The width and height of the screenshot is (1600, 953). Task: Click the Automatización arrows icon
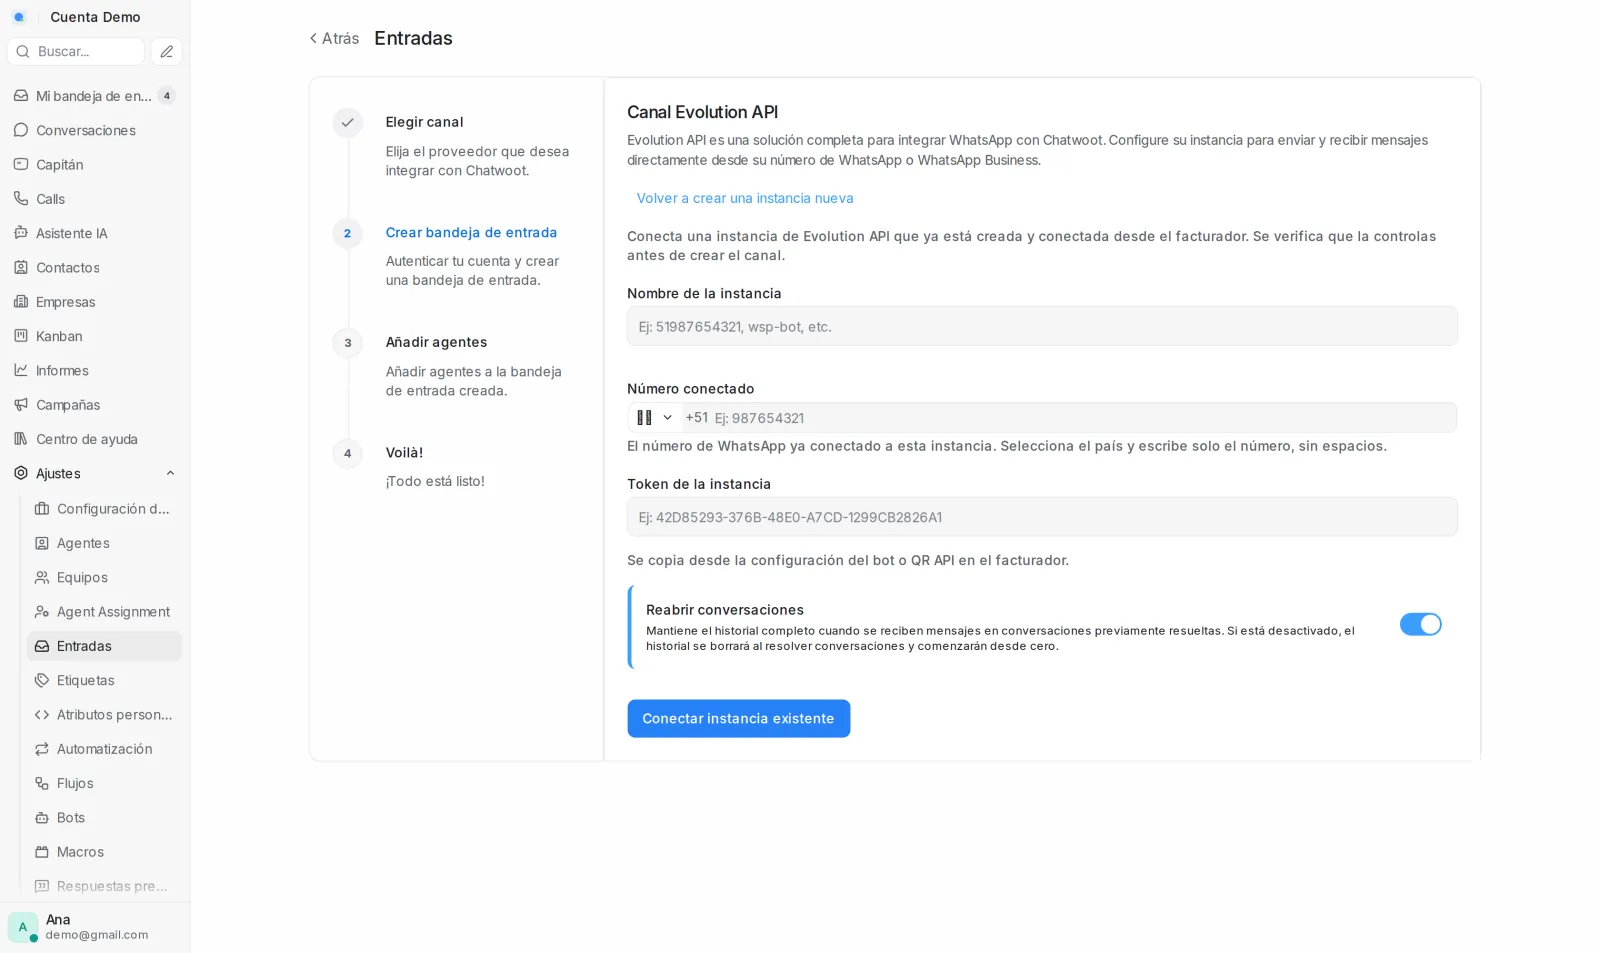coord(42,749)
